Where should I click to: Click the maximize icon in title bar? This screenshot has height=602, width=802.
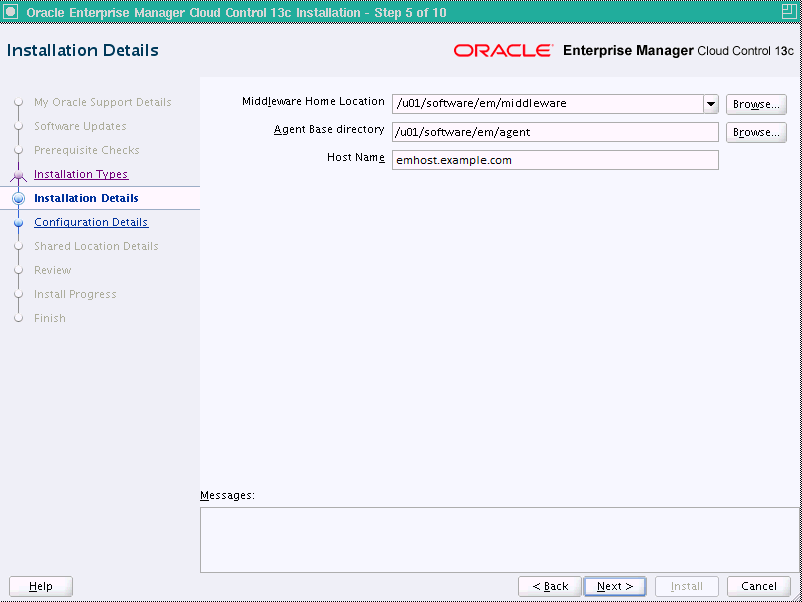(789, 11)
